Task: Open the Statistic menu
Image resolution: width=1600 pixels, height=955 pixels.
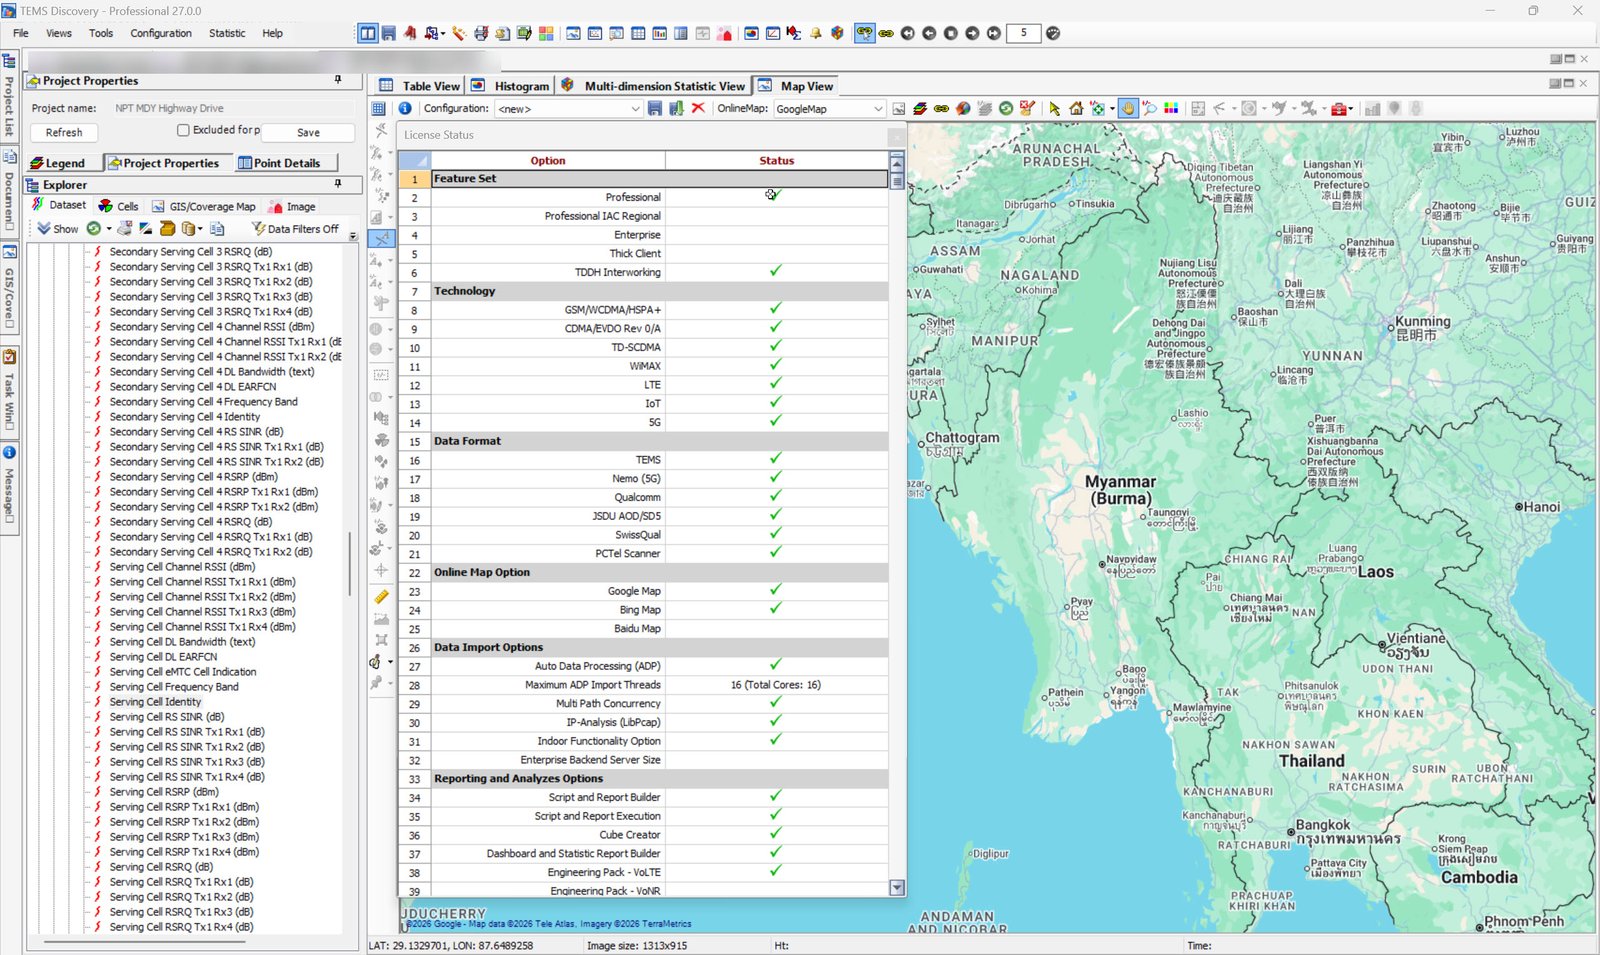Action: click(x=227, y=33)
